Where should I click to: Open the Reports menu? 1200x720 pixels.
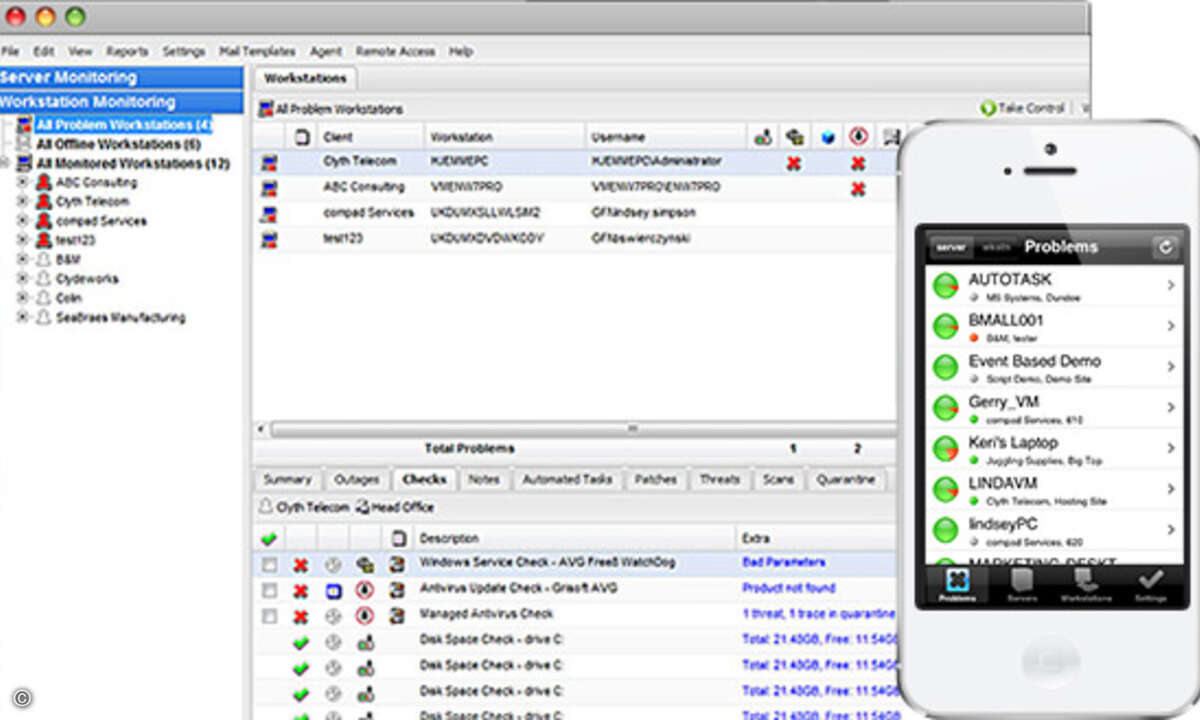pyautogui.click(x=127, y=51)
